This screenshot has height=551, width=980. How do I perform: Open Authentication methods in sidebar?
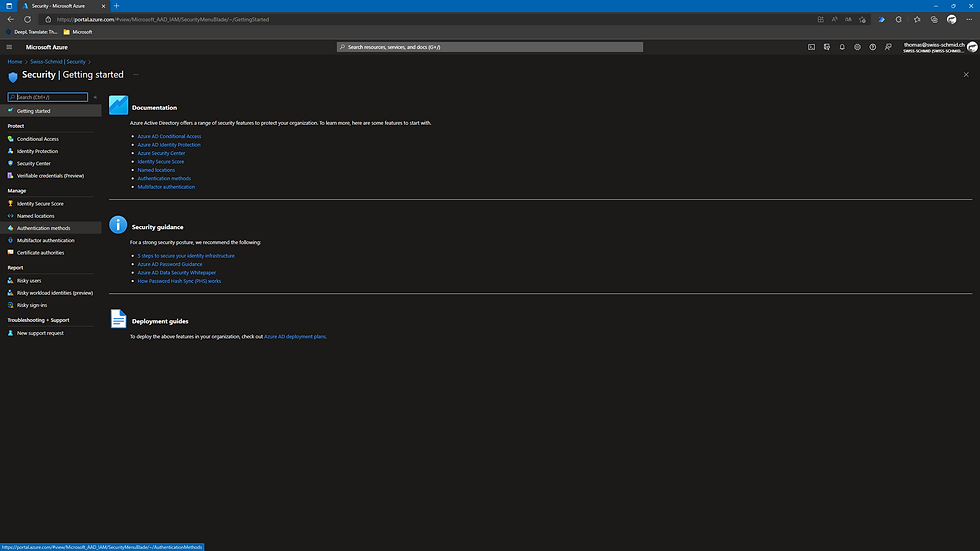coord(51,228)
